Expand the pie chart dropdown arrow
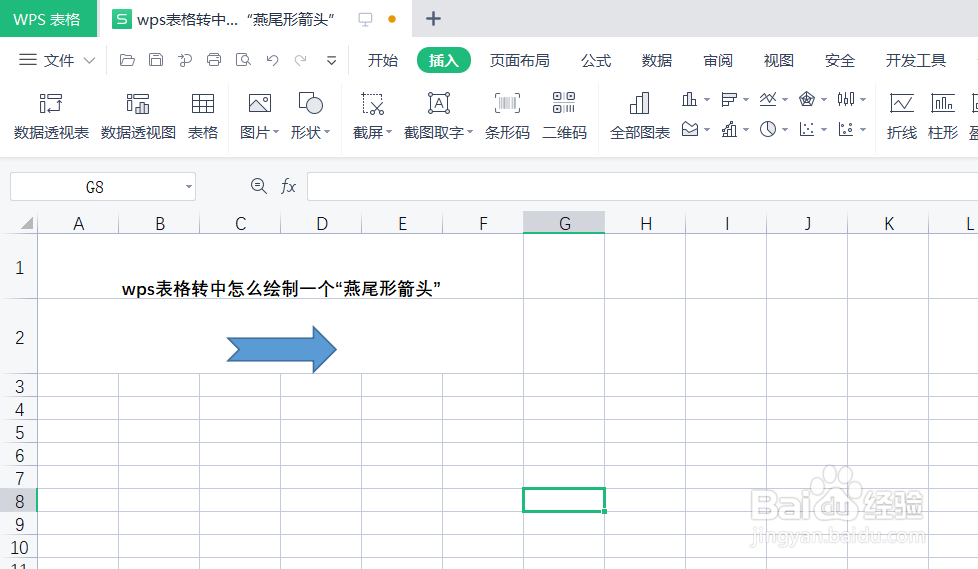Image resolution: width=978 pixels, height=569 pixels. tap(785, 129)
